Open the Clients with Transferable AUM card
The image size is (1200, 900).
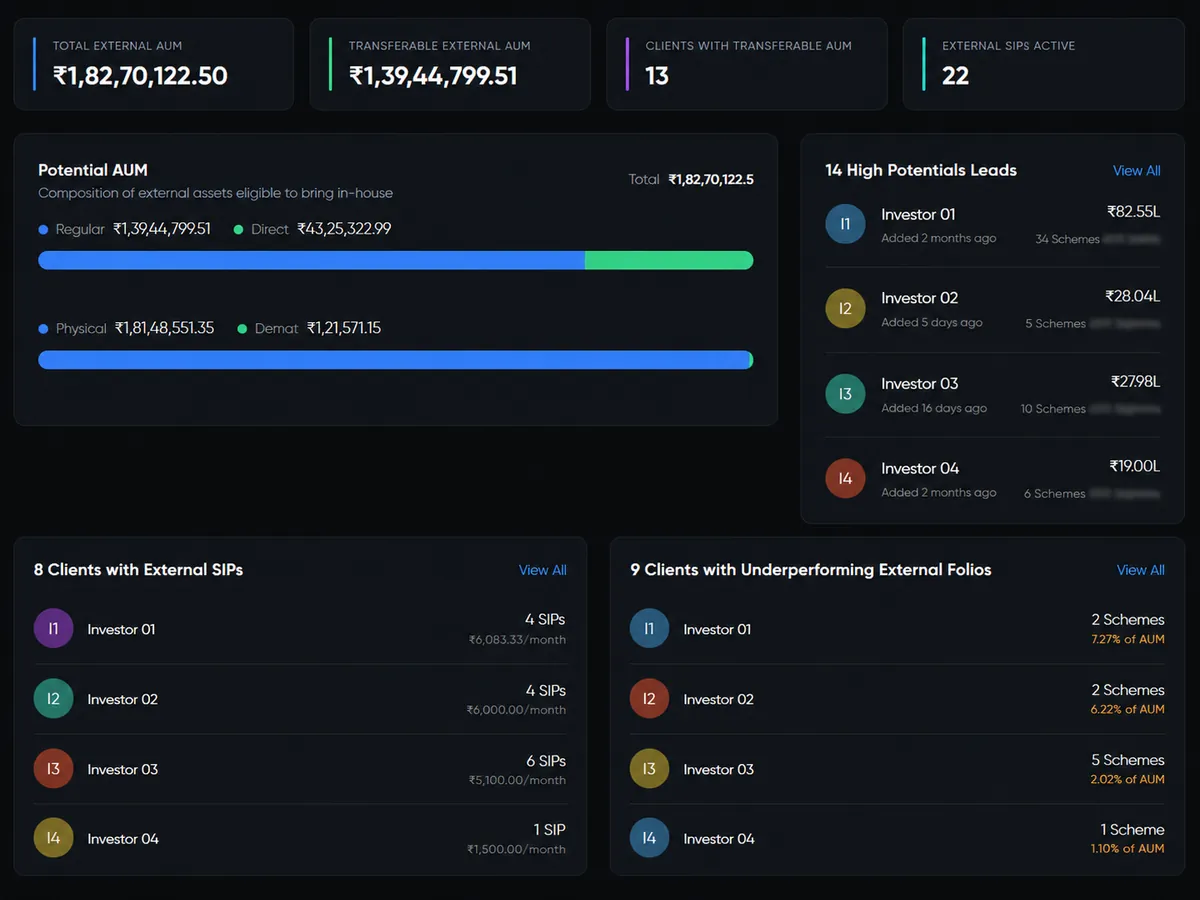(x=747, y=64)
